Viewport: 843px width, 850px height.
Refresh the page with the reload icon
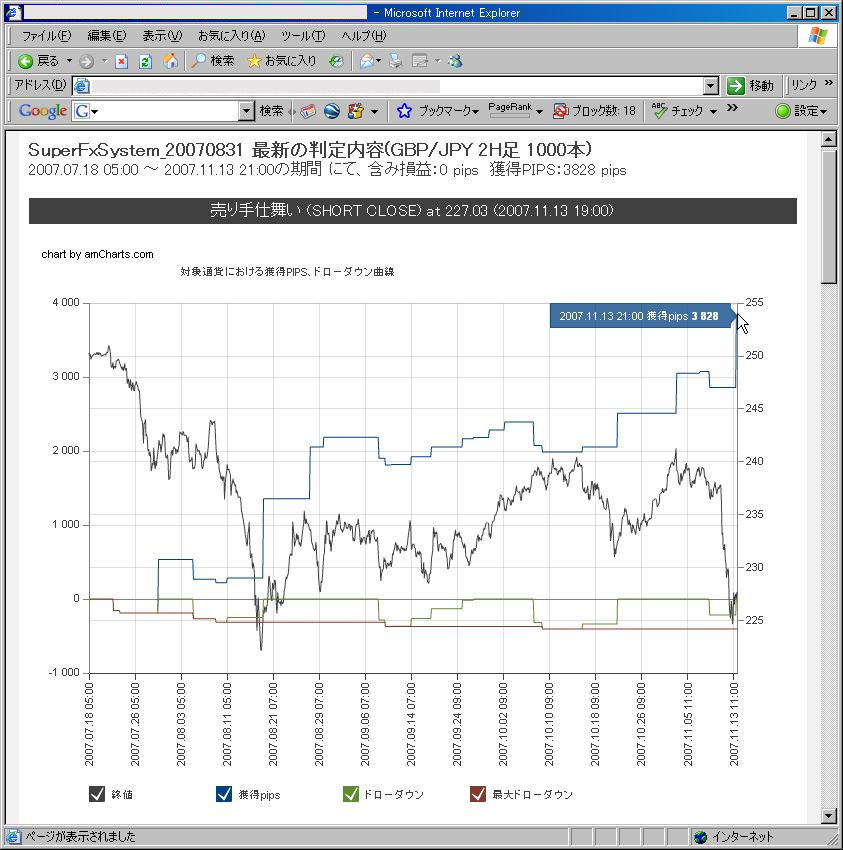click(145, 61)
